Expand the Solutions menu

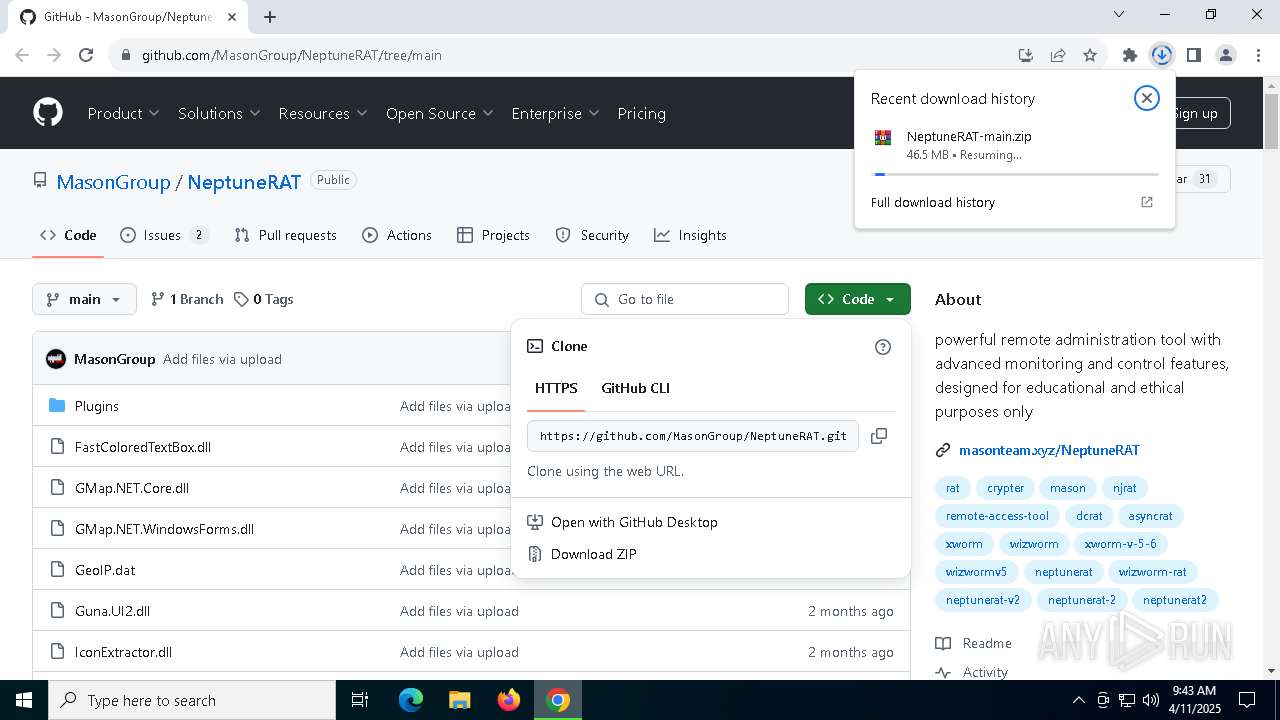(219, 113)
